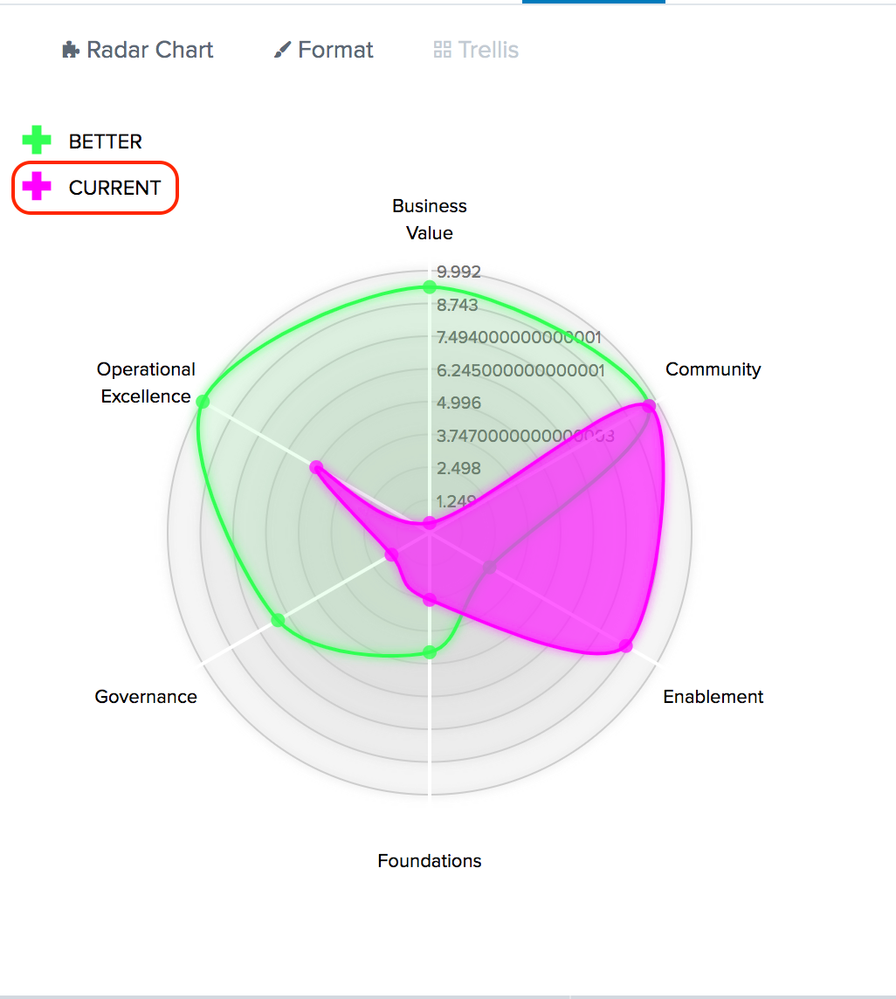
Task: Click the green Operational Excellence data point
Action: (203, 402)
